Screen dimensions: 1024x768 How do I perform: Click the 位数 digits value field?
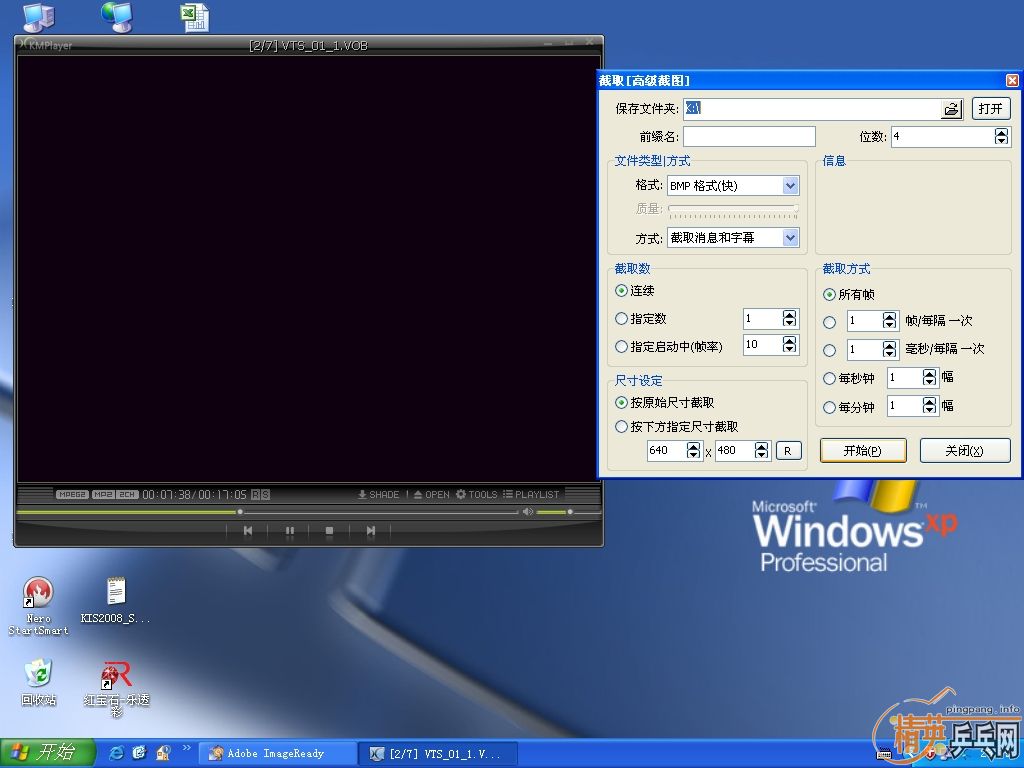(943, 136)
